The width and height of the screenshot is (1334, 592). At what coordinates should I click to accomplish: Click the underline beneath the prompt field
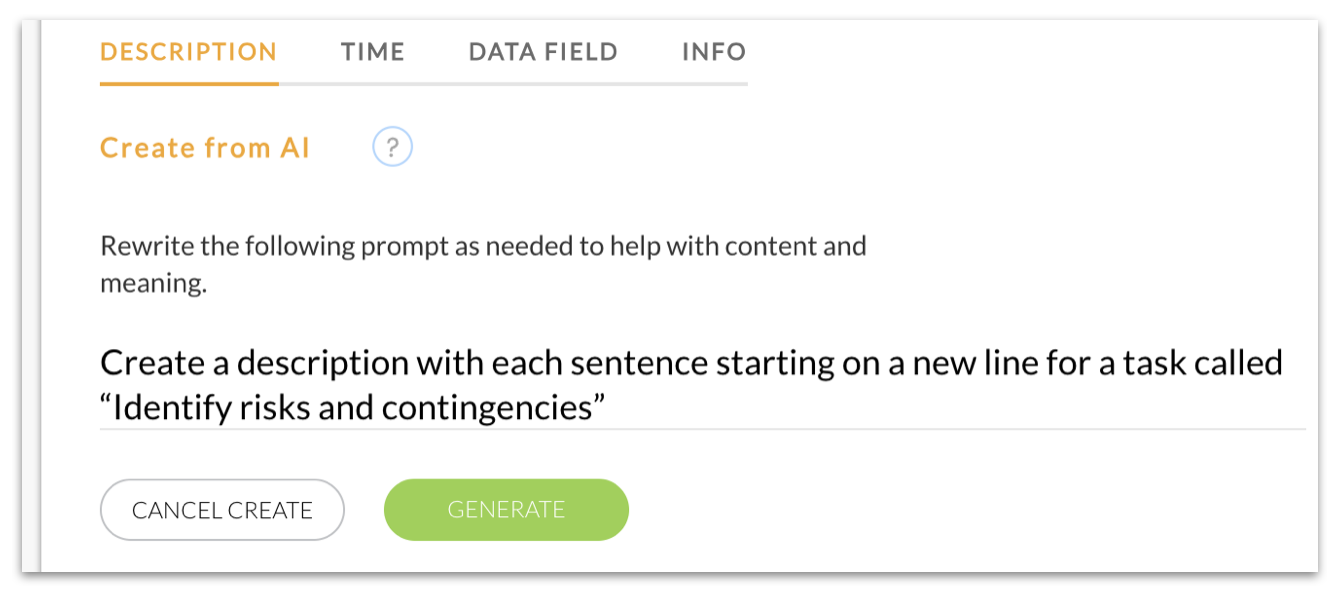702,429
